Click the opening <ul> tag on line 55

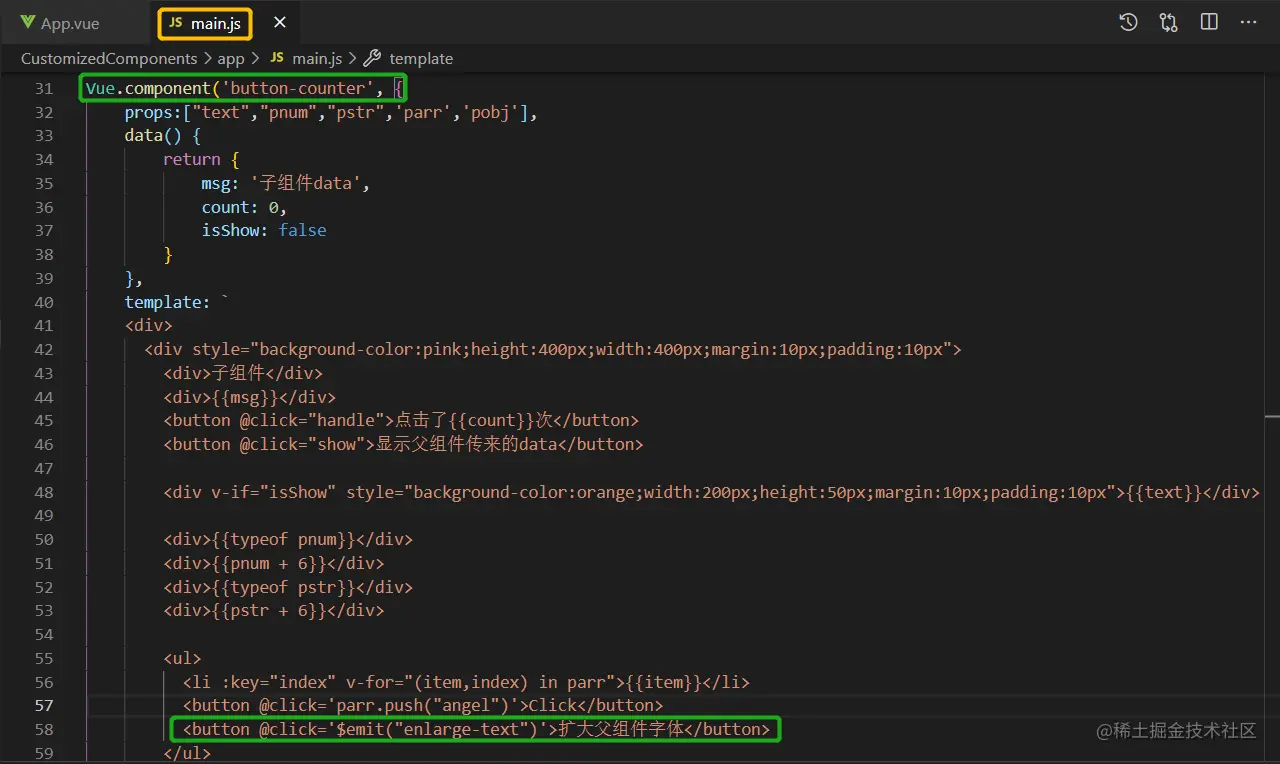183,658
